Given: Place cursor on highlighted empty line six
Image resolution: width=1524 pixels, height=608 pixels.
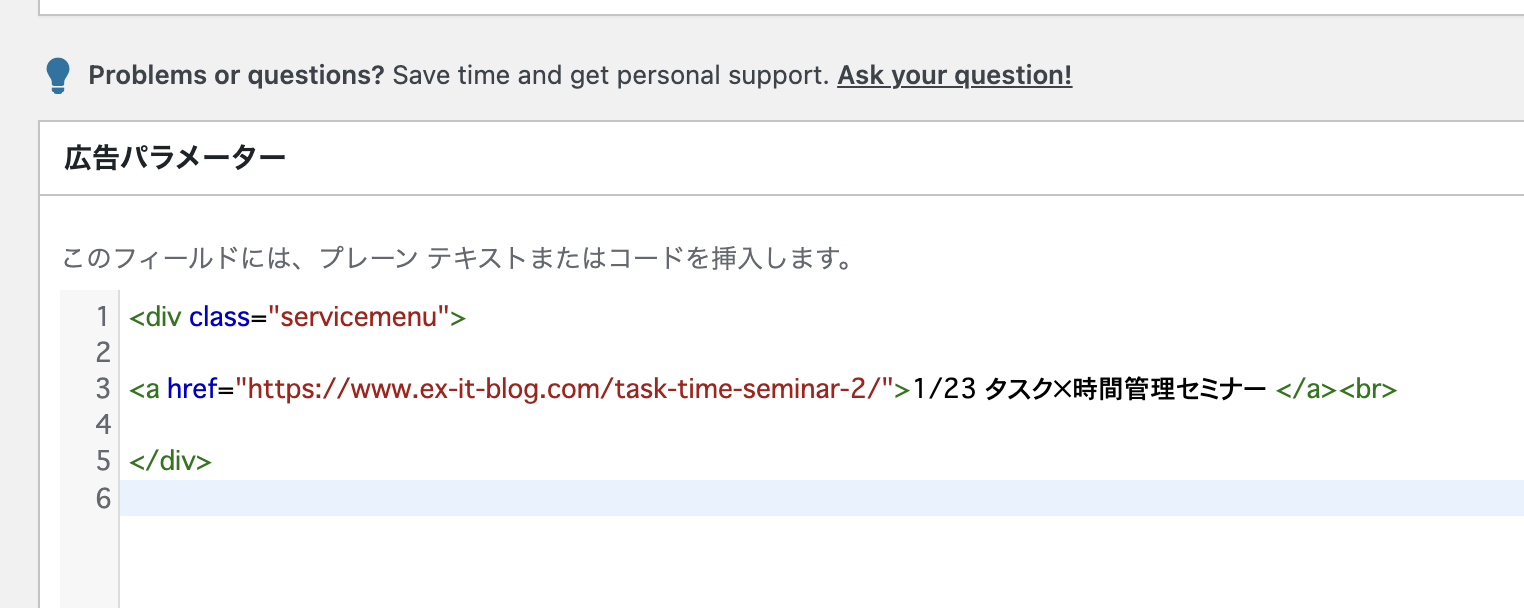Looking at the screenshot, I should coord(821,498).
